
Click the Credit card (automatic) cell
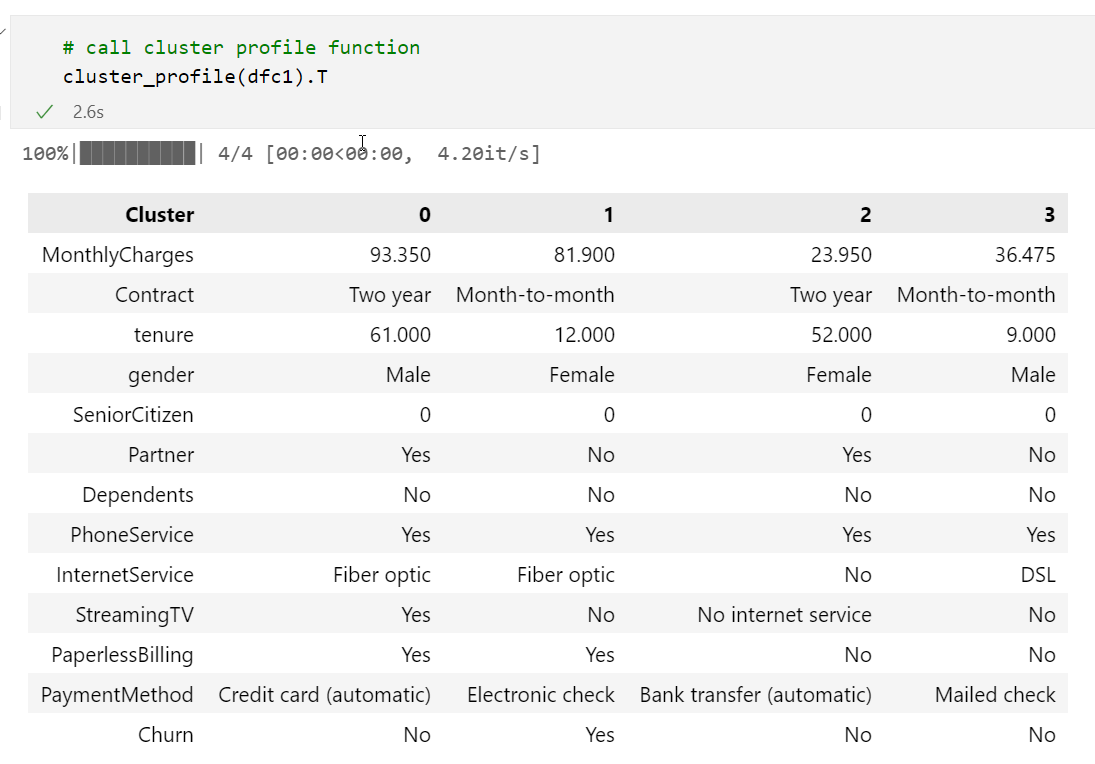click(x=325, y=695)
